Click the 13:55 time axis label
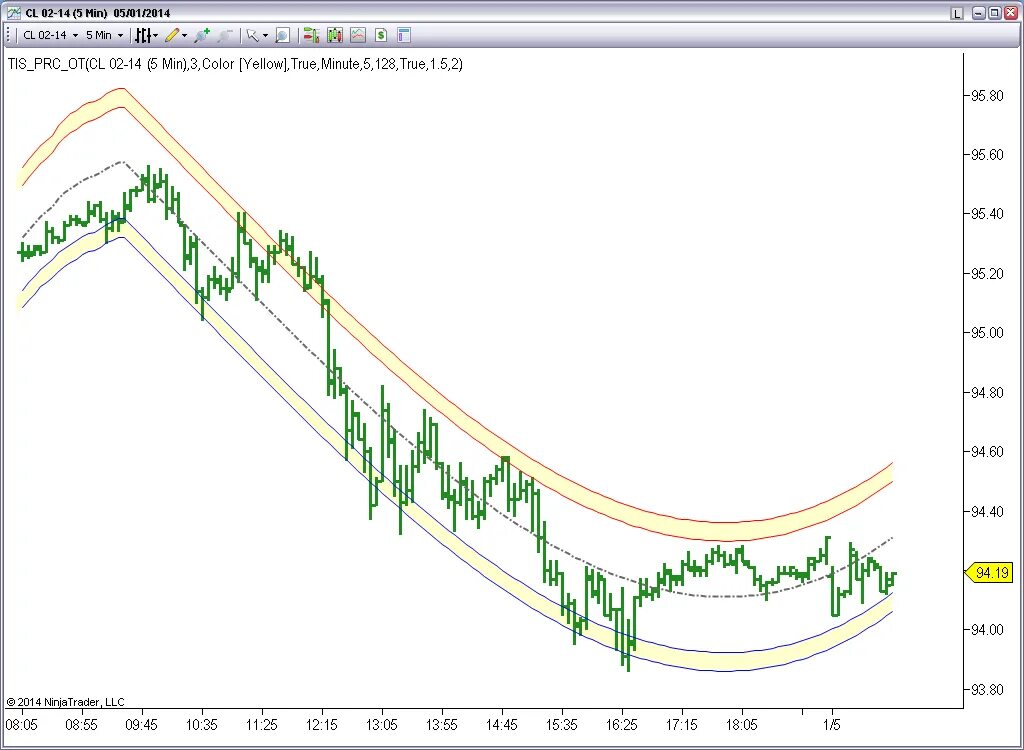Image resolution: width=1024 pixels, height=750 pixels. [x=442, y=725]
